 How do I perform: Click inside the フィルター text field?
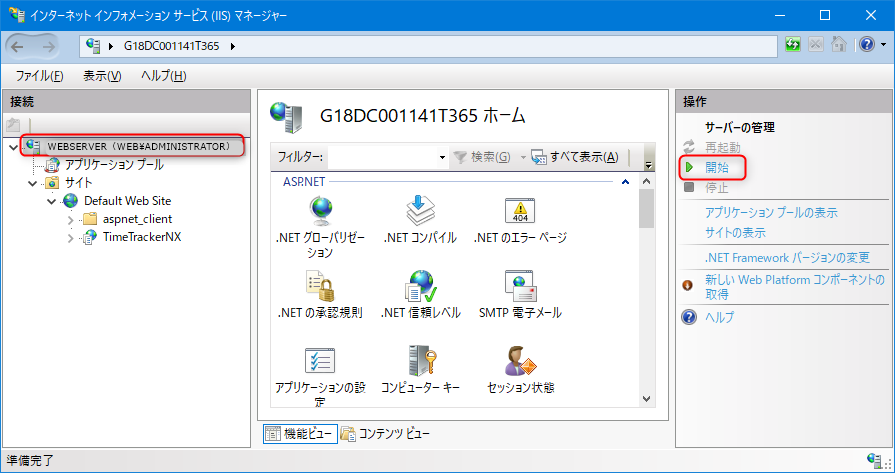pyautogui.click(x=382, y=157)
